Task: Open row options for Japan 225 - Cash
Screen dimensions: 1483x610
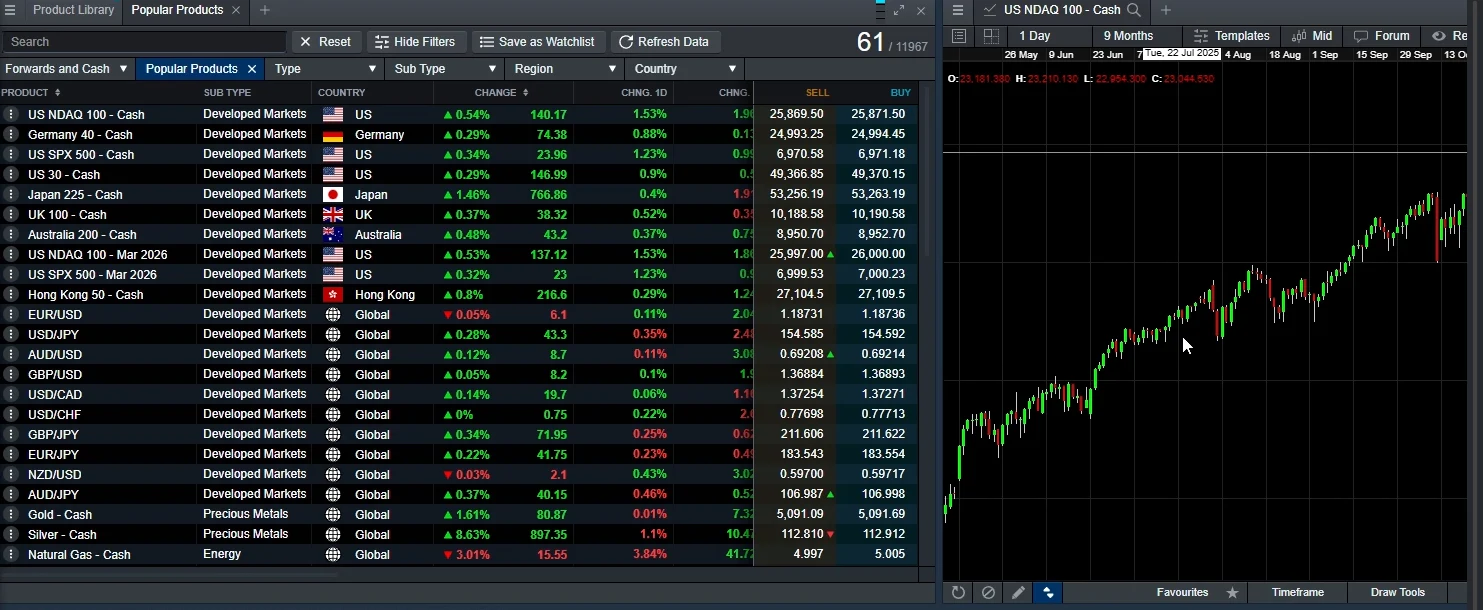Action: tap(11, 194)
